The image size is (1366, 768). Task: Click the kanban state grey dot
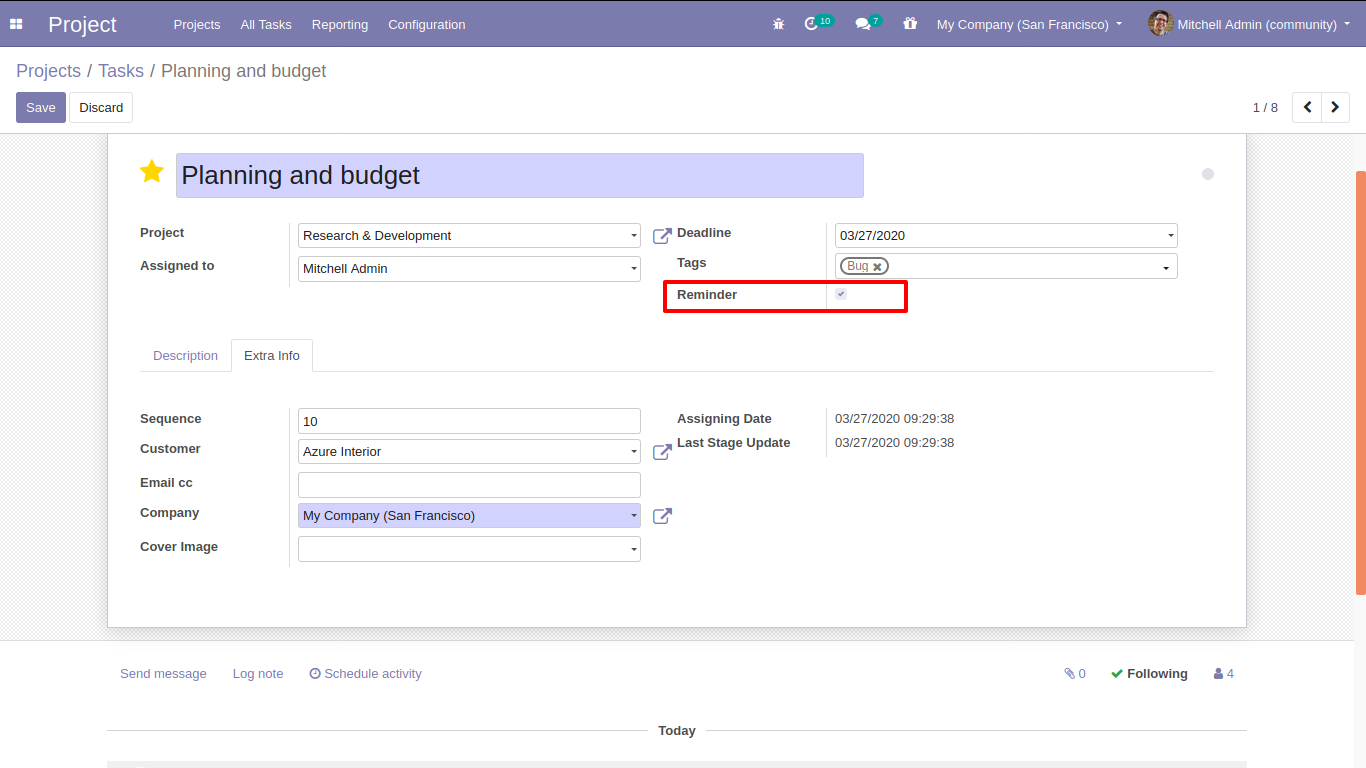pyautogui.click(x=1208, y=174)
